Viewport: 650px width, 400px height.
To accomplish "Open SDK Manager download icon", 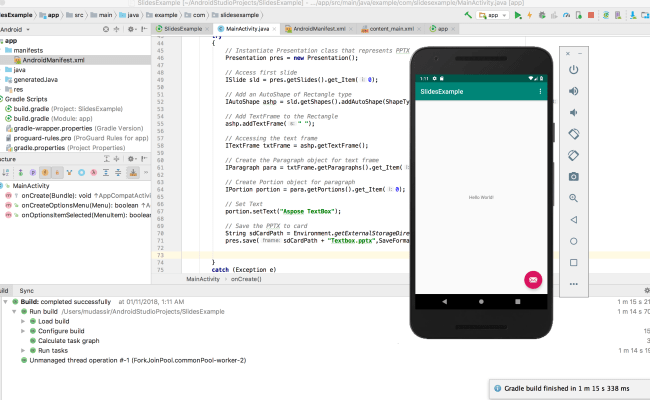I will tap(633, 15).
